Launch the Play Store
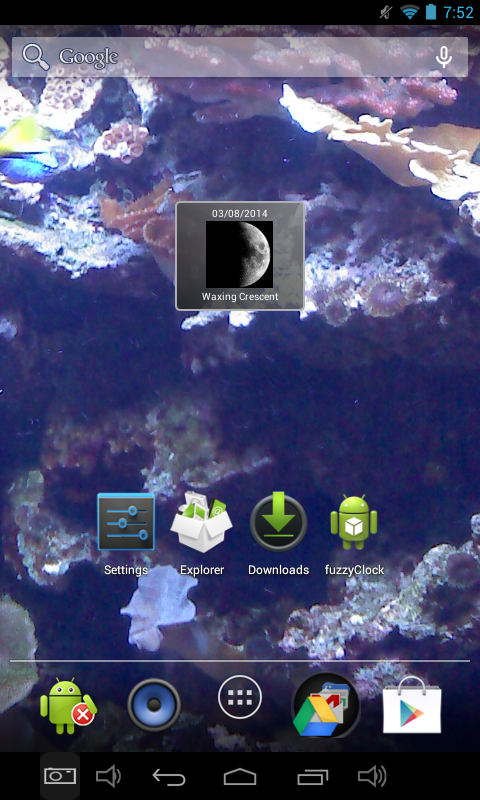 click(412, 705)
